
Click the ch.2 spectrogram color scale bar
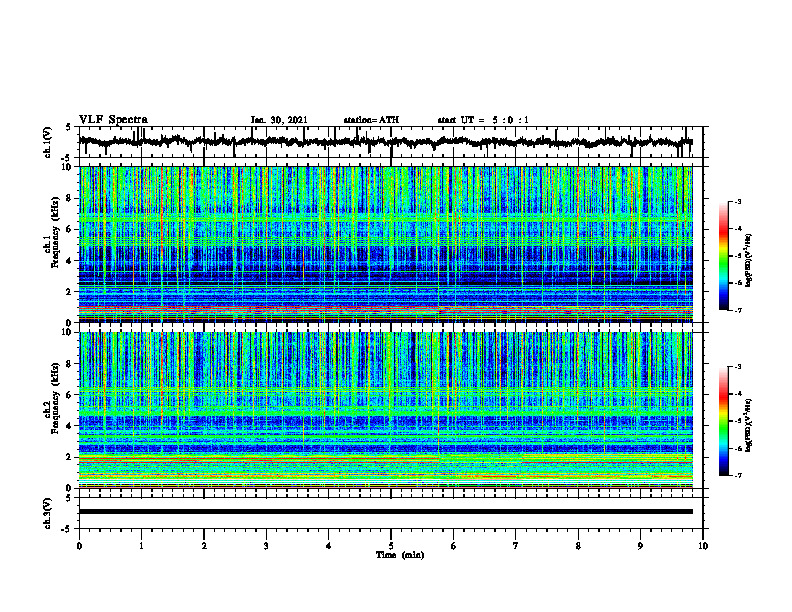[x=723, y=421]
